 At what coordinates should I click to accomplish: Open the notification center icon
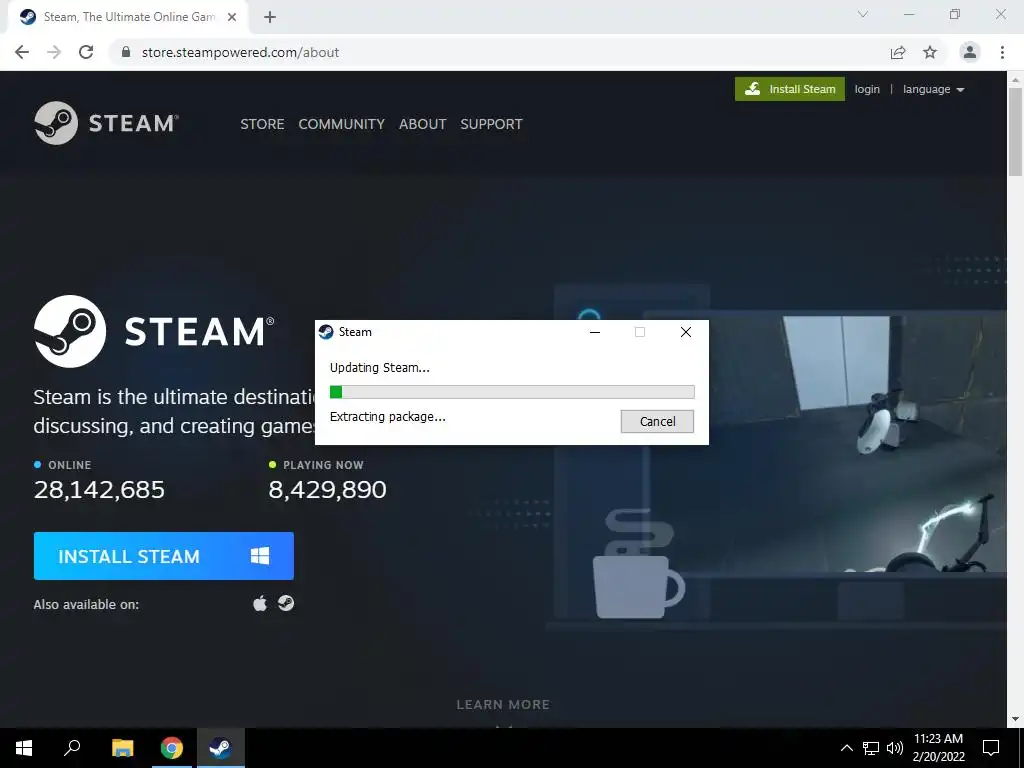[x=991, y=748]
